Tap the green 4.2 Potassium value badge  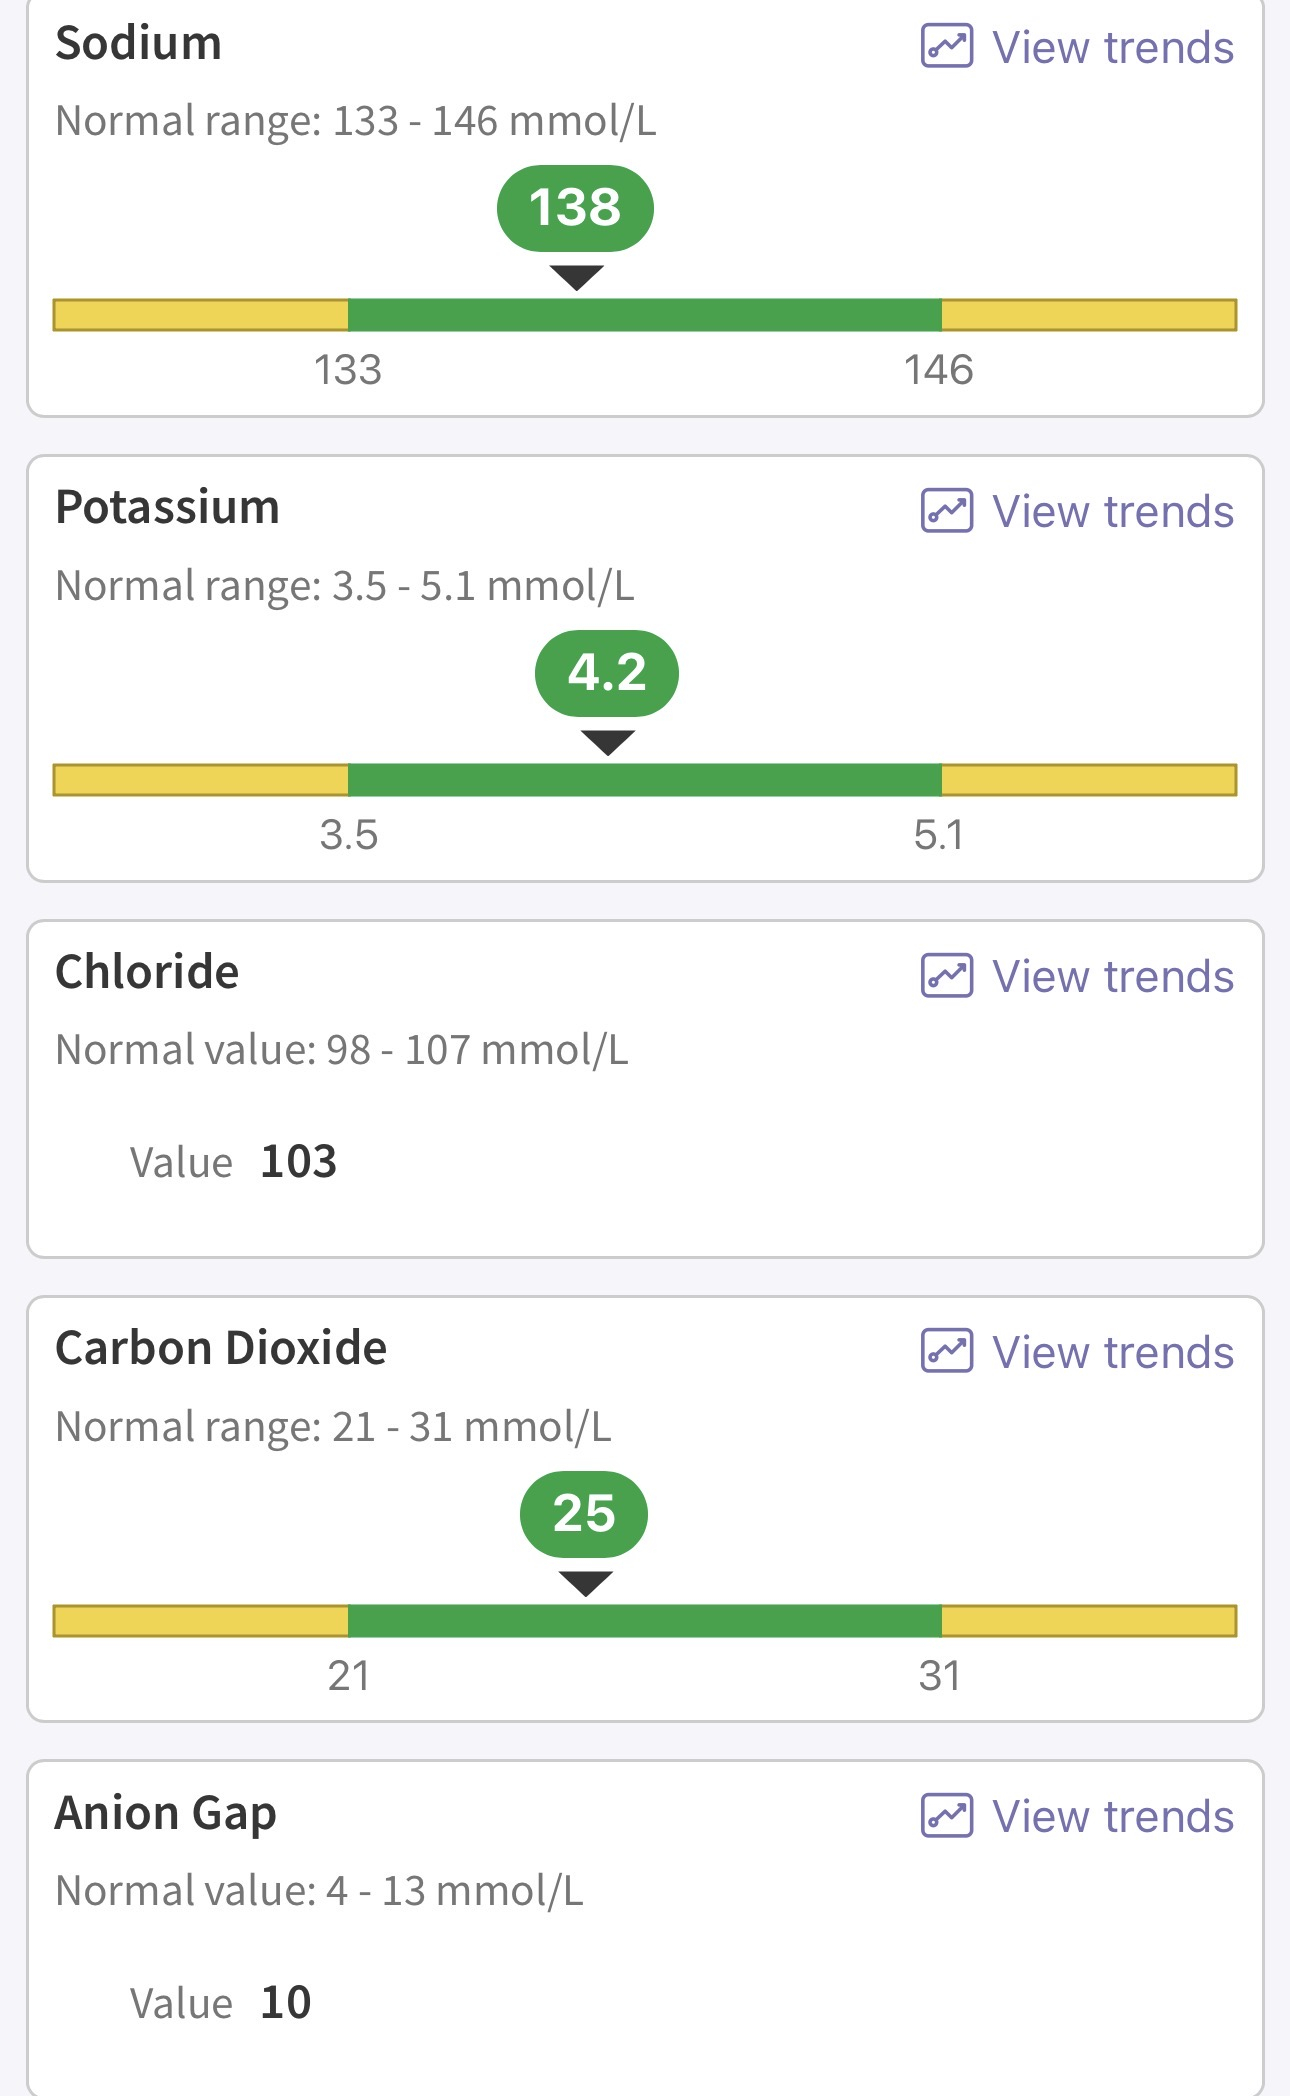607,673
